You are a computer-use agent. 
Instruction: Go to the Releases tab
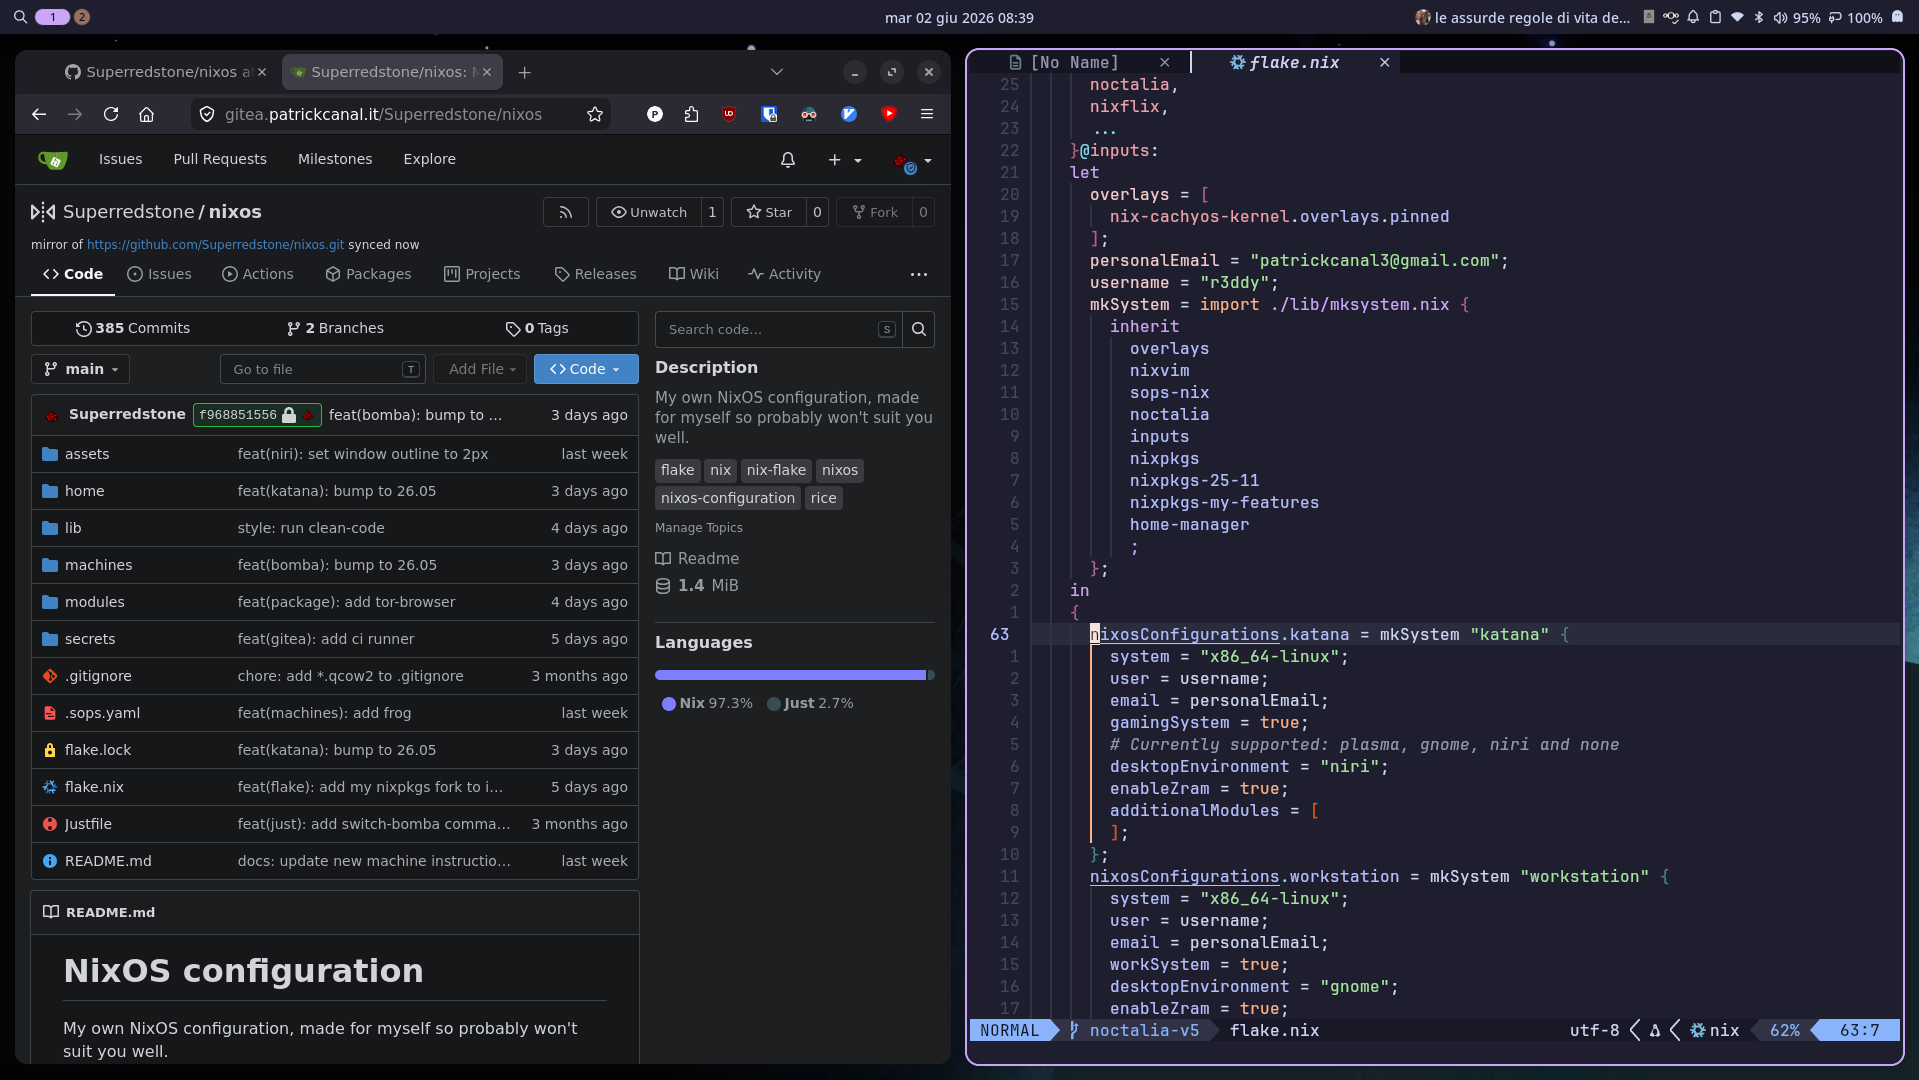pyautogui.click(x=595, y=274)
